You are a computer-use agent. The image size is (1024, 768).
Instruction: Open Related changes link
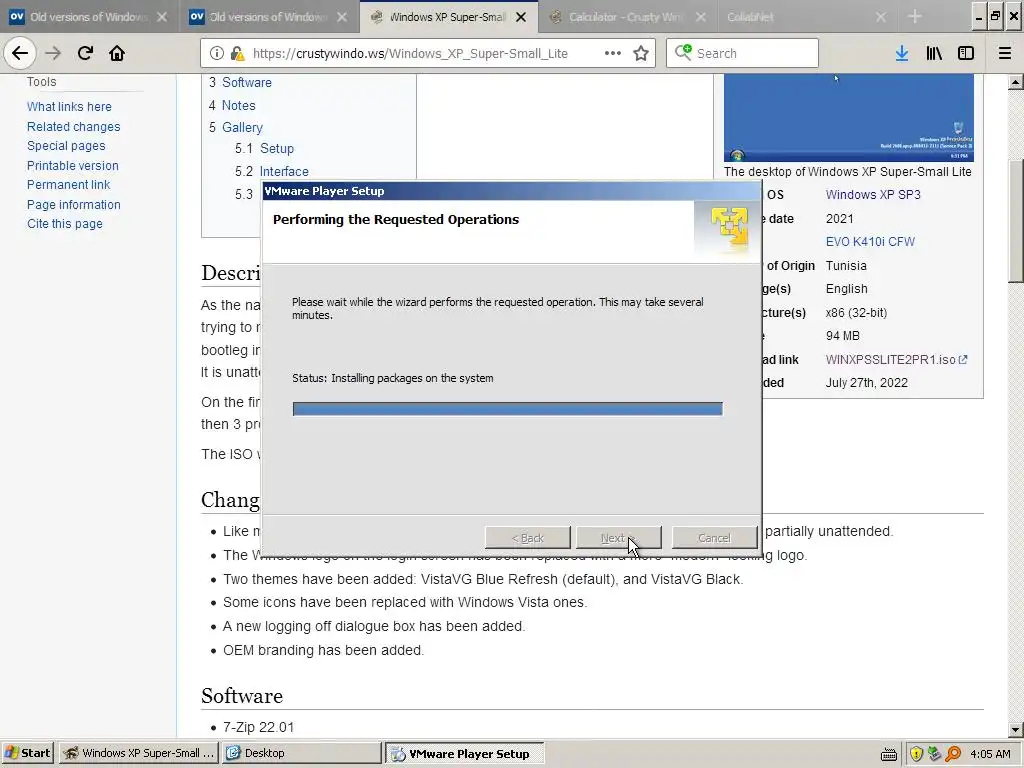click(73, 127)
